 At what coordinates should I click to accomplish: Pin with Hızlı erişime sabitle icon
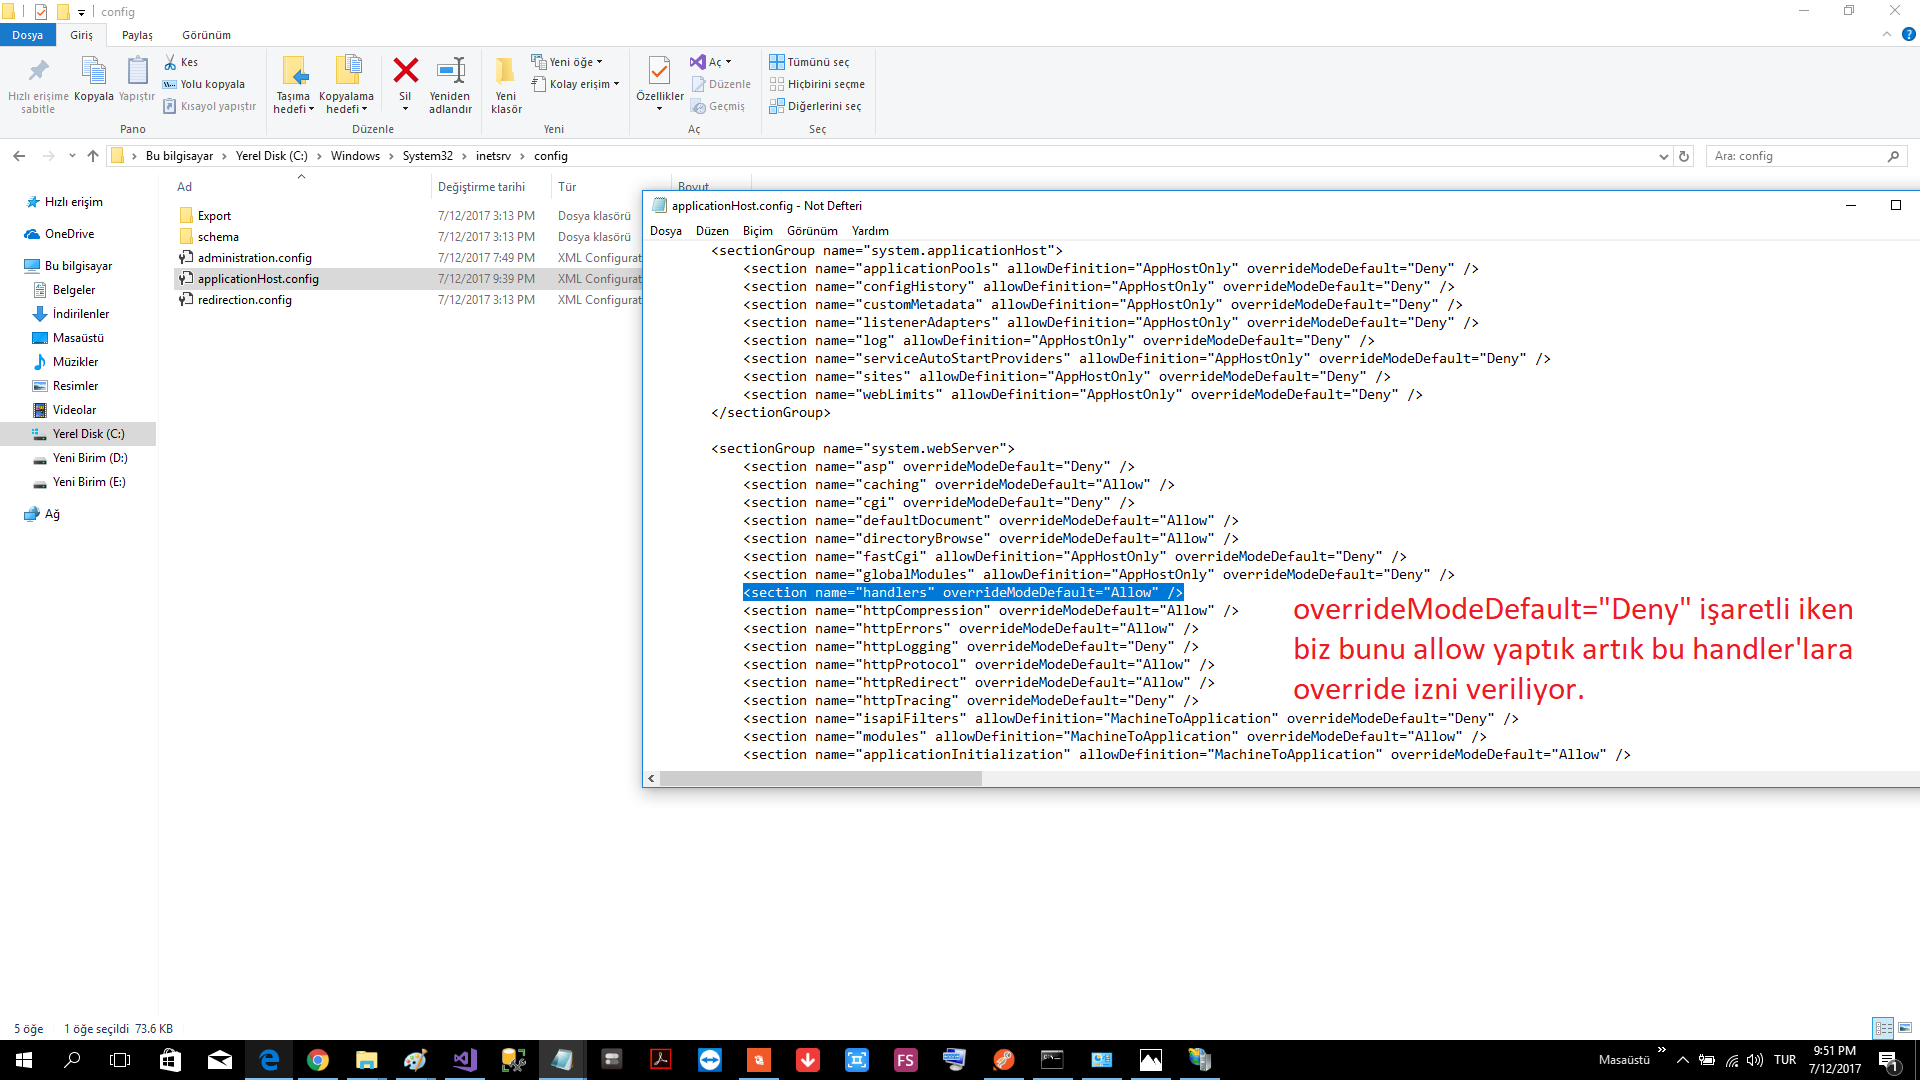[38, 72]
